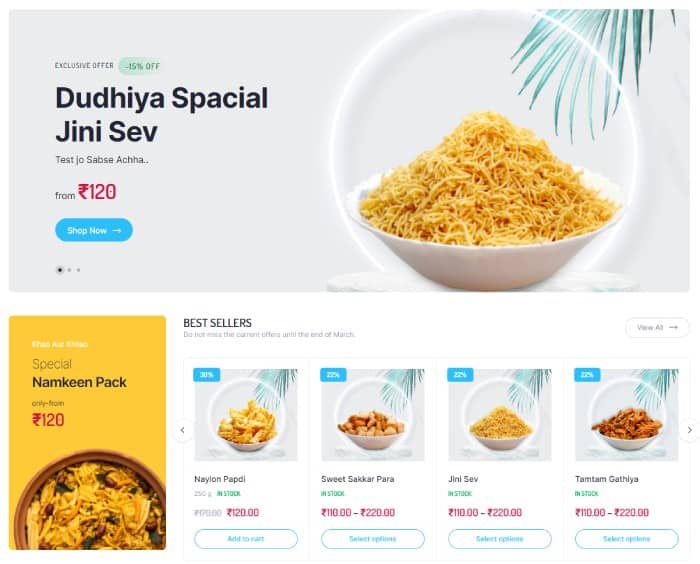Click the Dudhiya Spacial Jini Sev heading

click(x=162, y=114)
